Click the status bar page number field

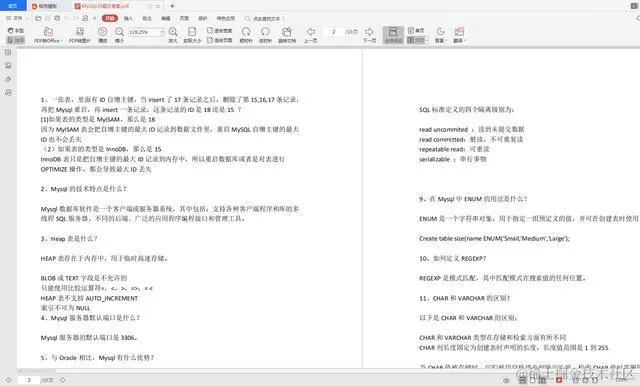[29, 380]
